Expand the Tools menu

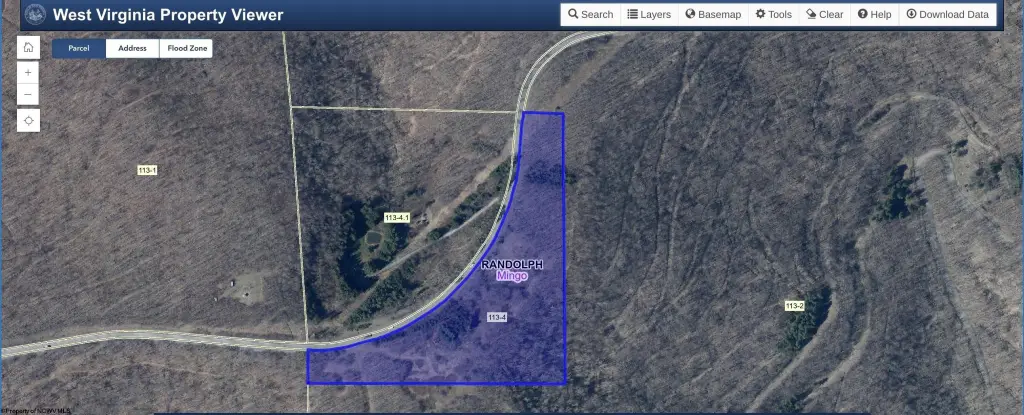pos(774,14)
